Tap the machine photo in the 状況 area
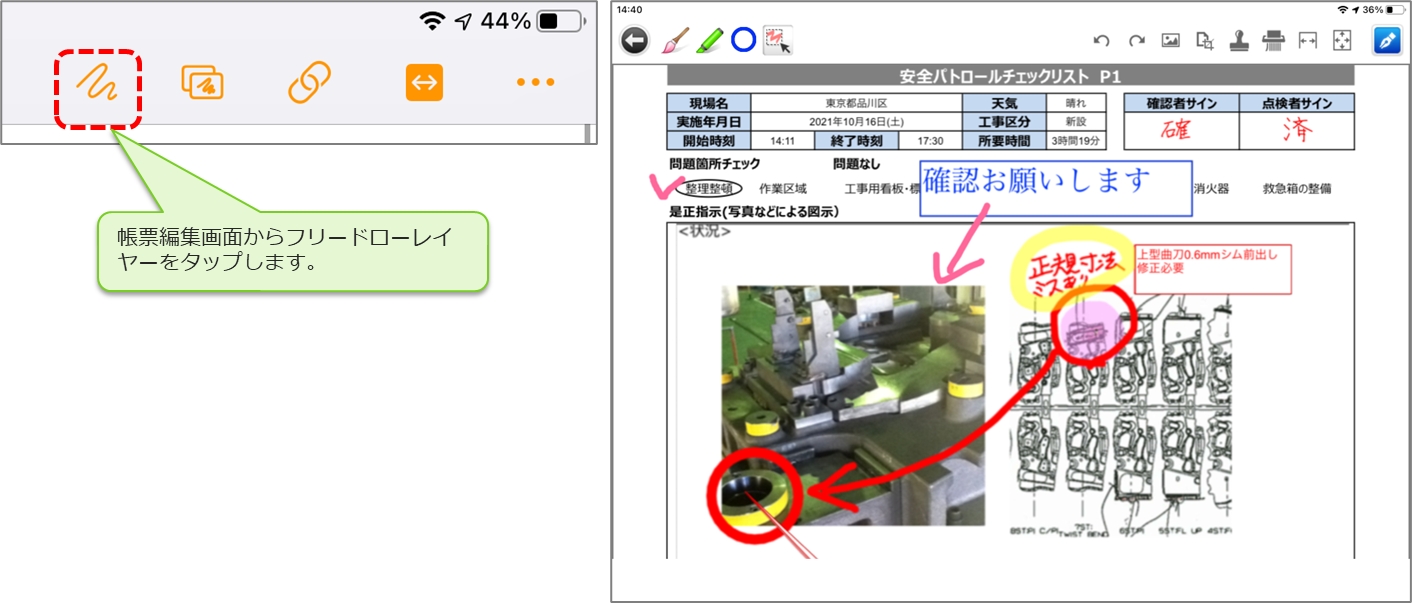 tap(853, 405)
